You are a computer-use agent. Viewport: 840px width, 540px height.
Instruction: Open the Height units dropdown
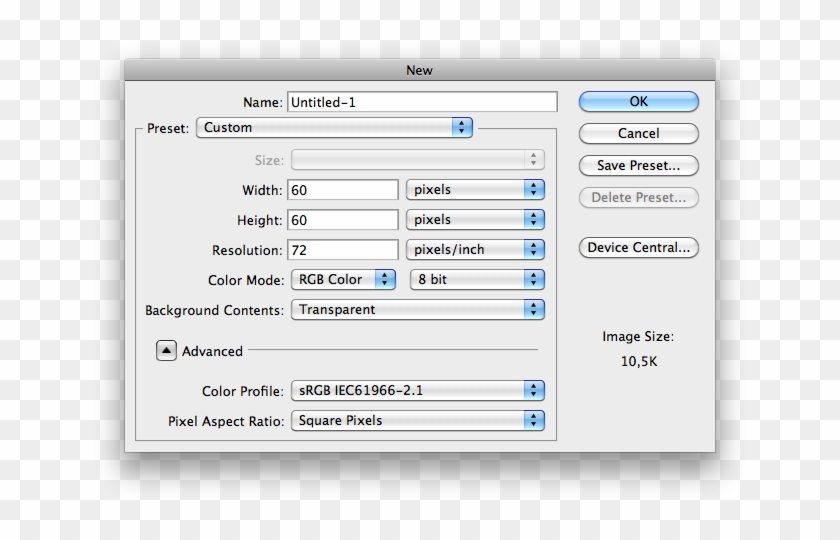pyautogui.click(x=475, y=220)
